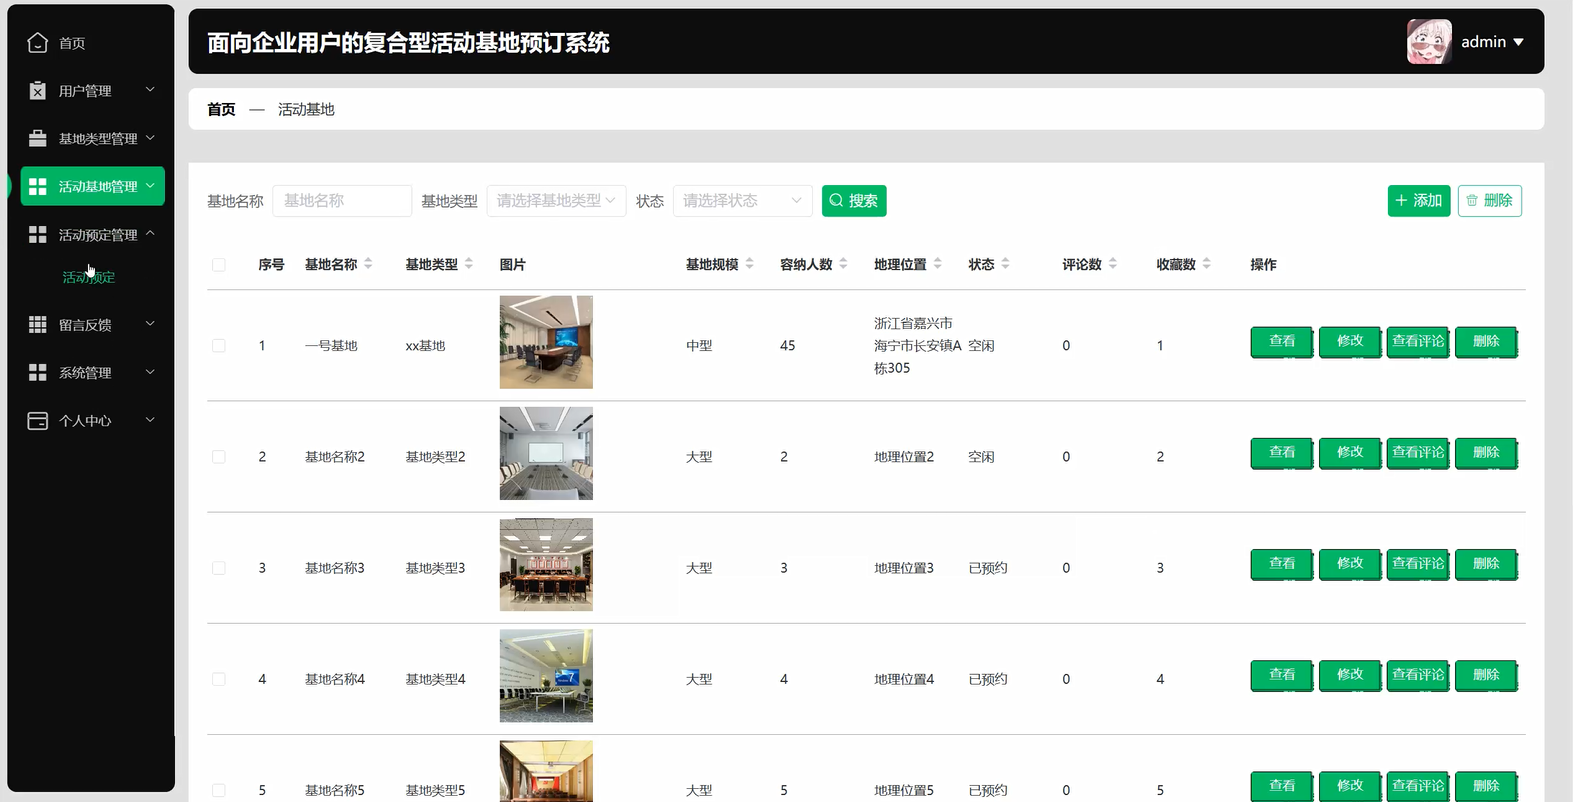Check the row for 基地名称3
The height and width of the screenshot is (802, 1573).
[x=219, y=568]
